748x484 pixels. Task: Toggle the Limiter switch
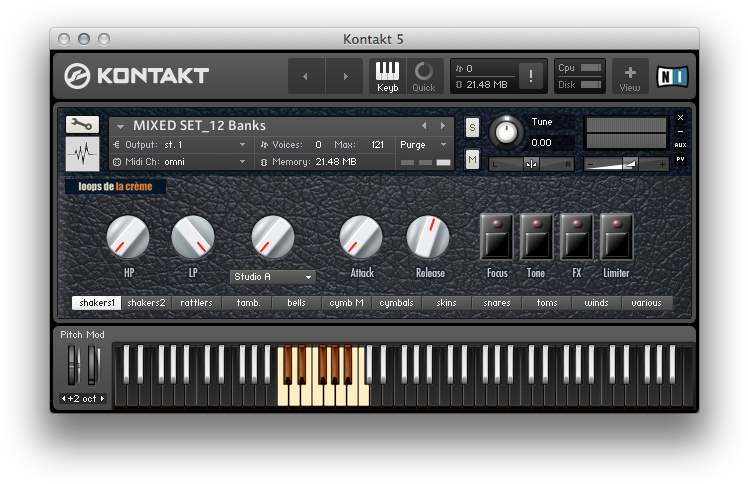click(617, 238)
